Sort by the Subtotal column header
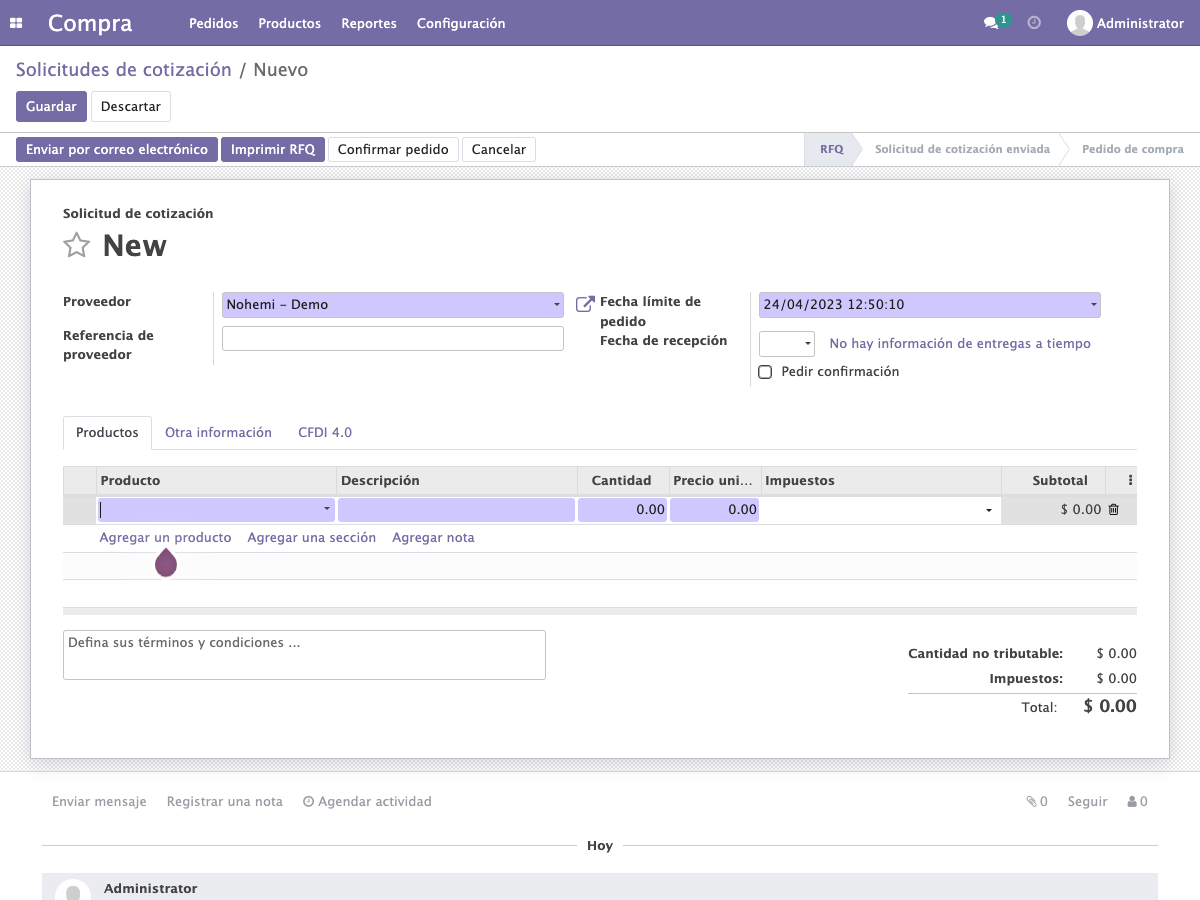1200x900 pixels. tap(1053, 481)
